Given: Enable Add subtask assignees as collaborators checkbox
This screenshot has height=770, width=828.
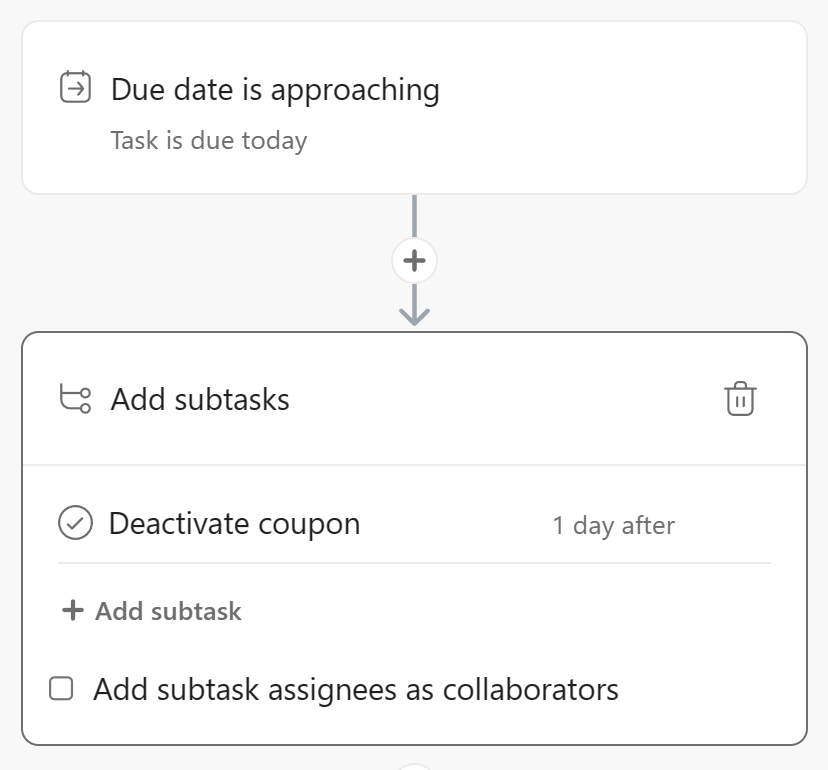Looking at the screenshot, I should click(x=61, y=689).
